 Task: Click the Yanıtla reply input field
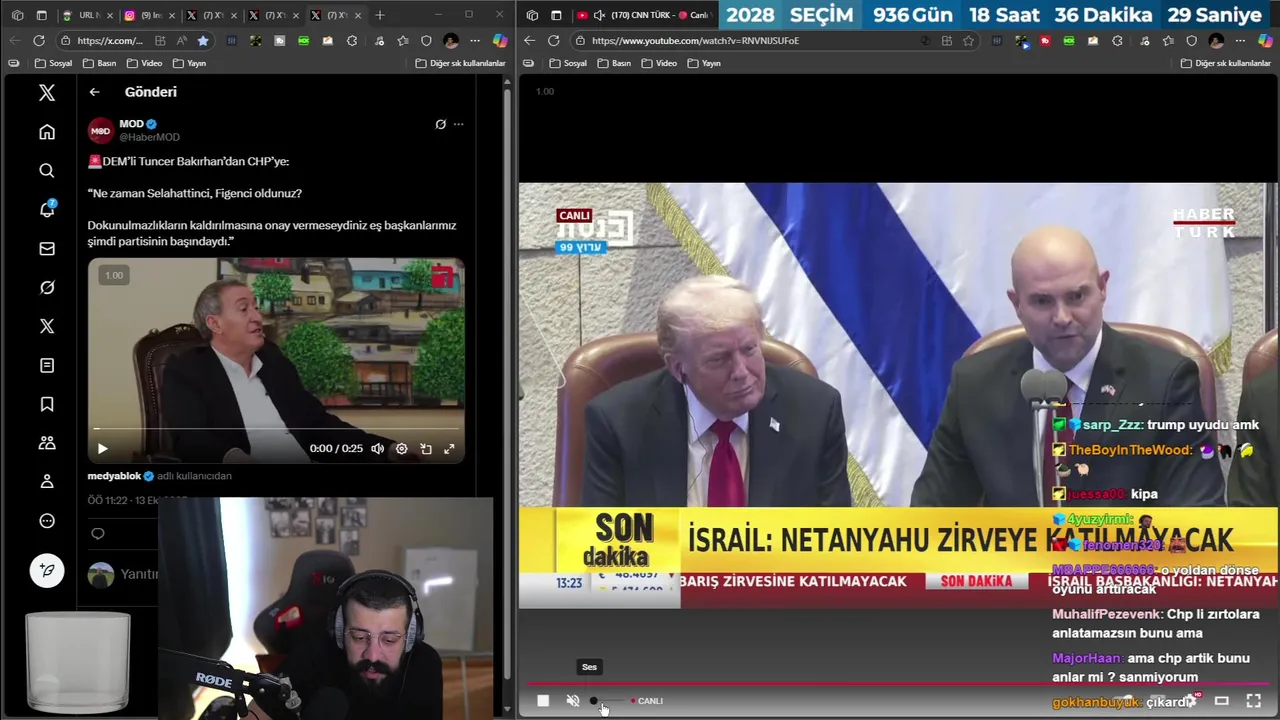click(x=139, y=574)
